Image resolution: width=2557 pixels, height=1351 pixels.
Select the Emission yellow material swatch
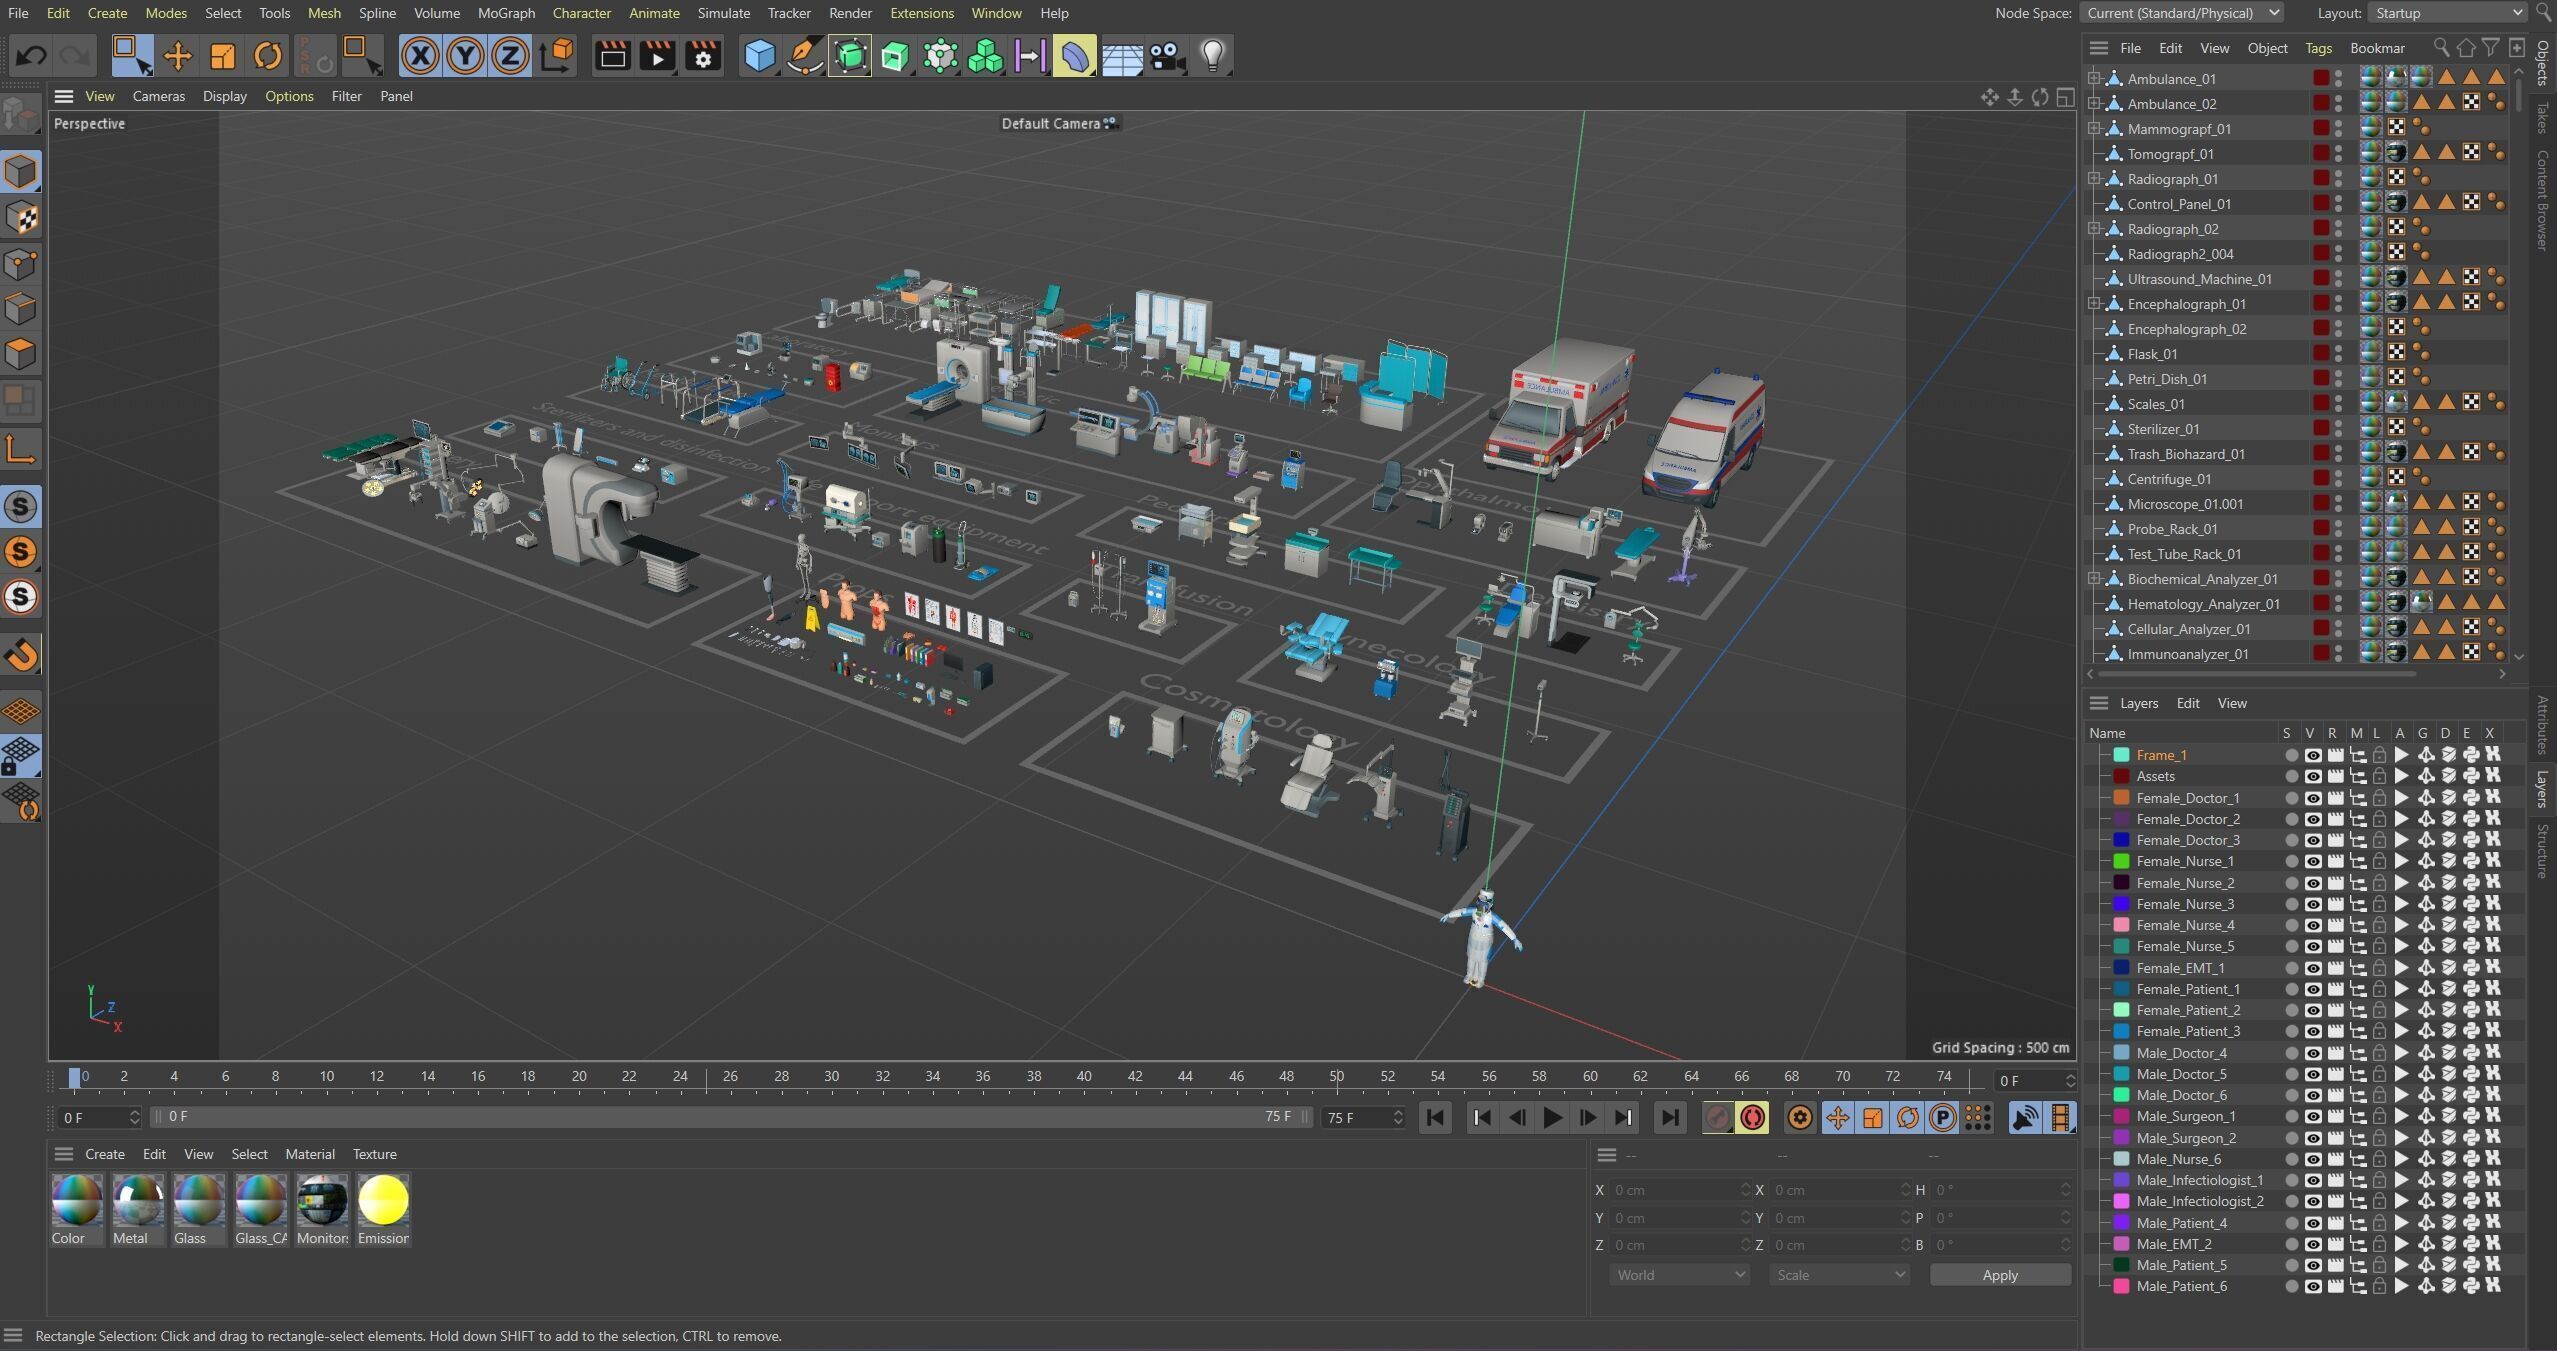383,1201
